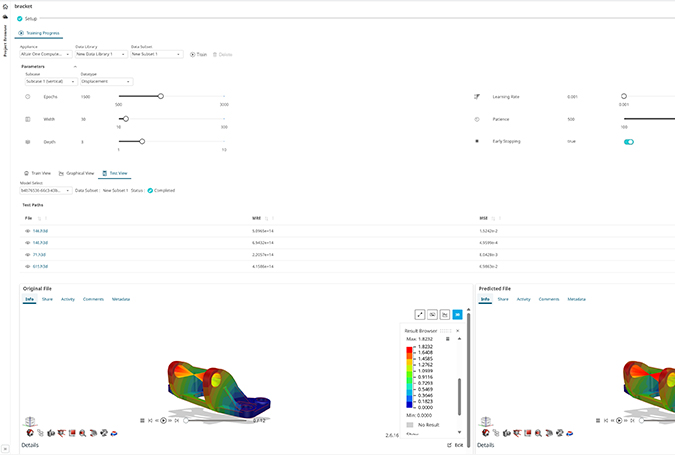Image resolution: width=675 pixels, height=455 pixels.
Task: Select Predicted File Comments tab
Action: point(549,299)
